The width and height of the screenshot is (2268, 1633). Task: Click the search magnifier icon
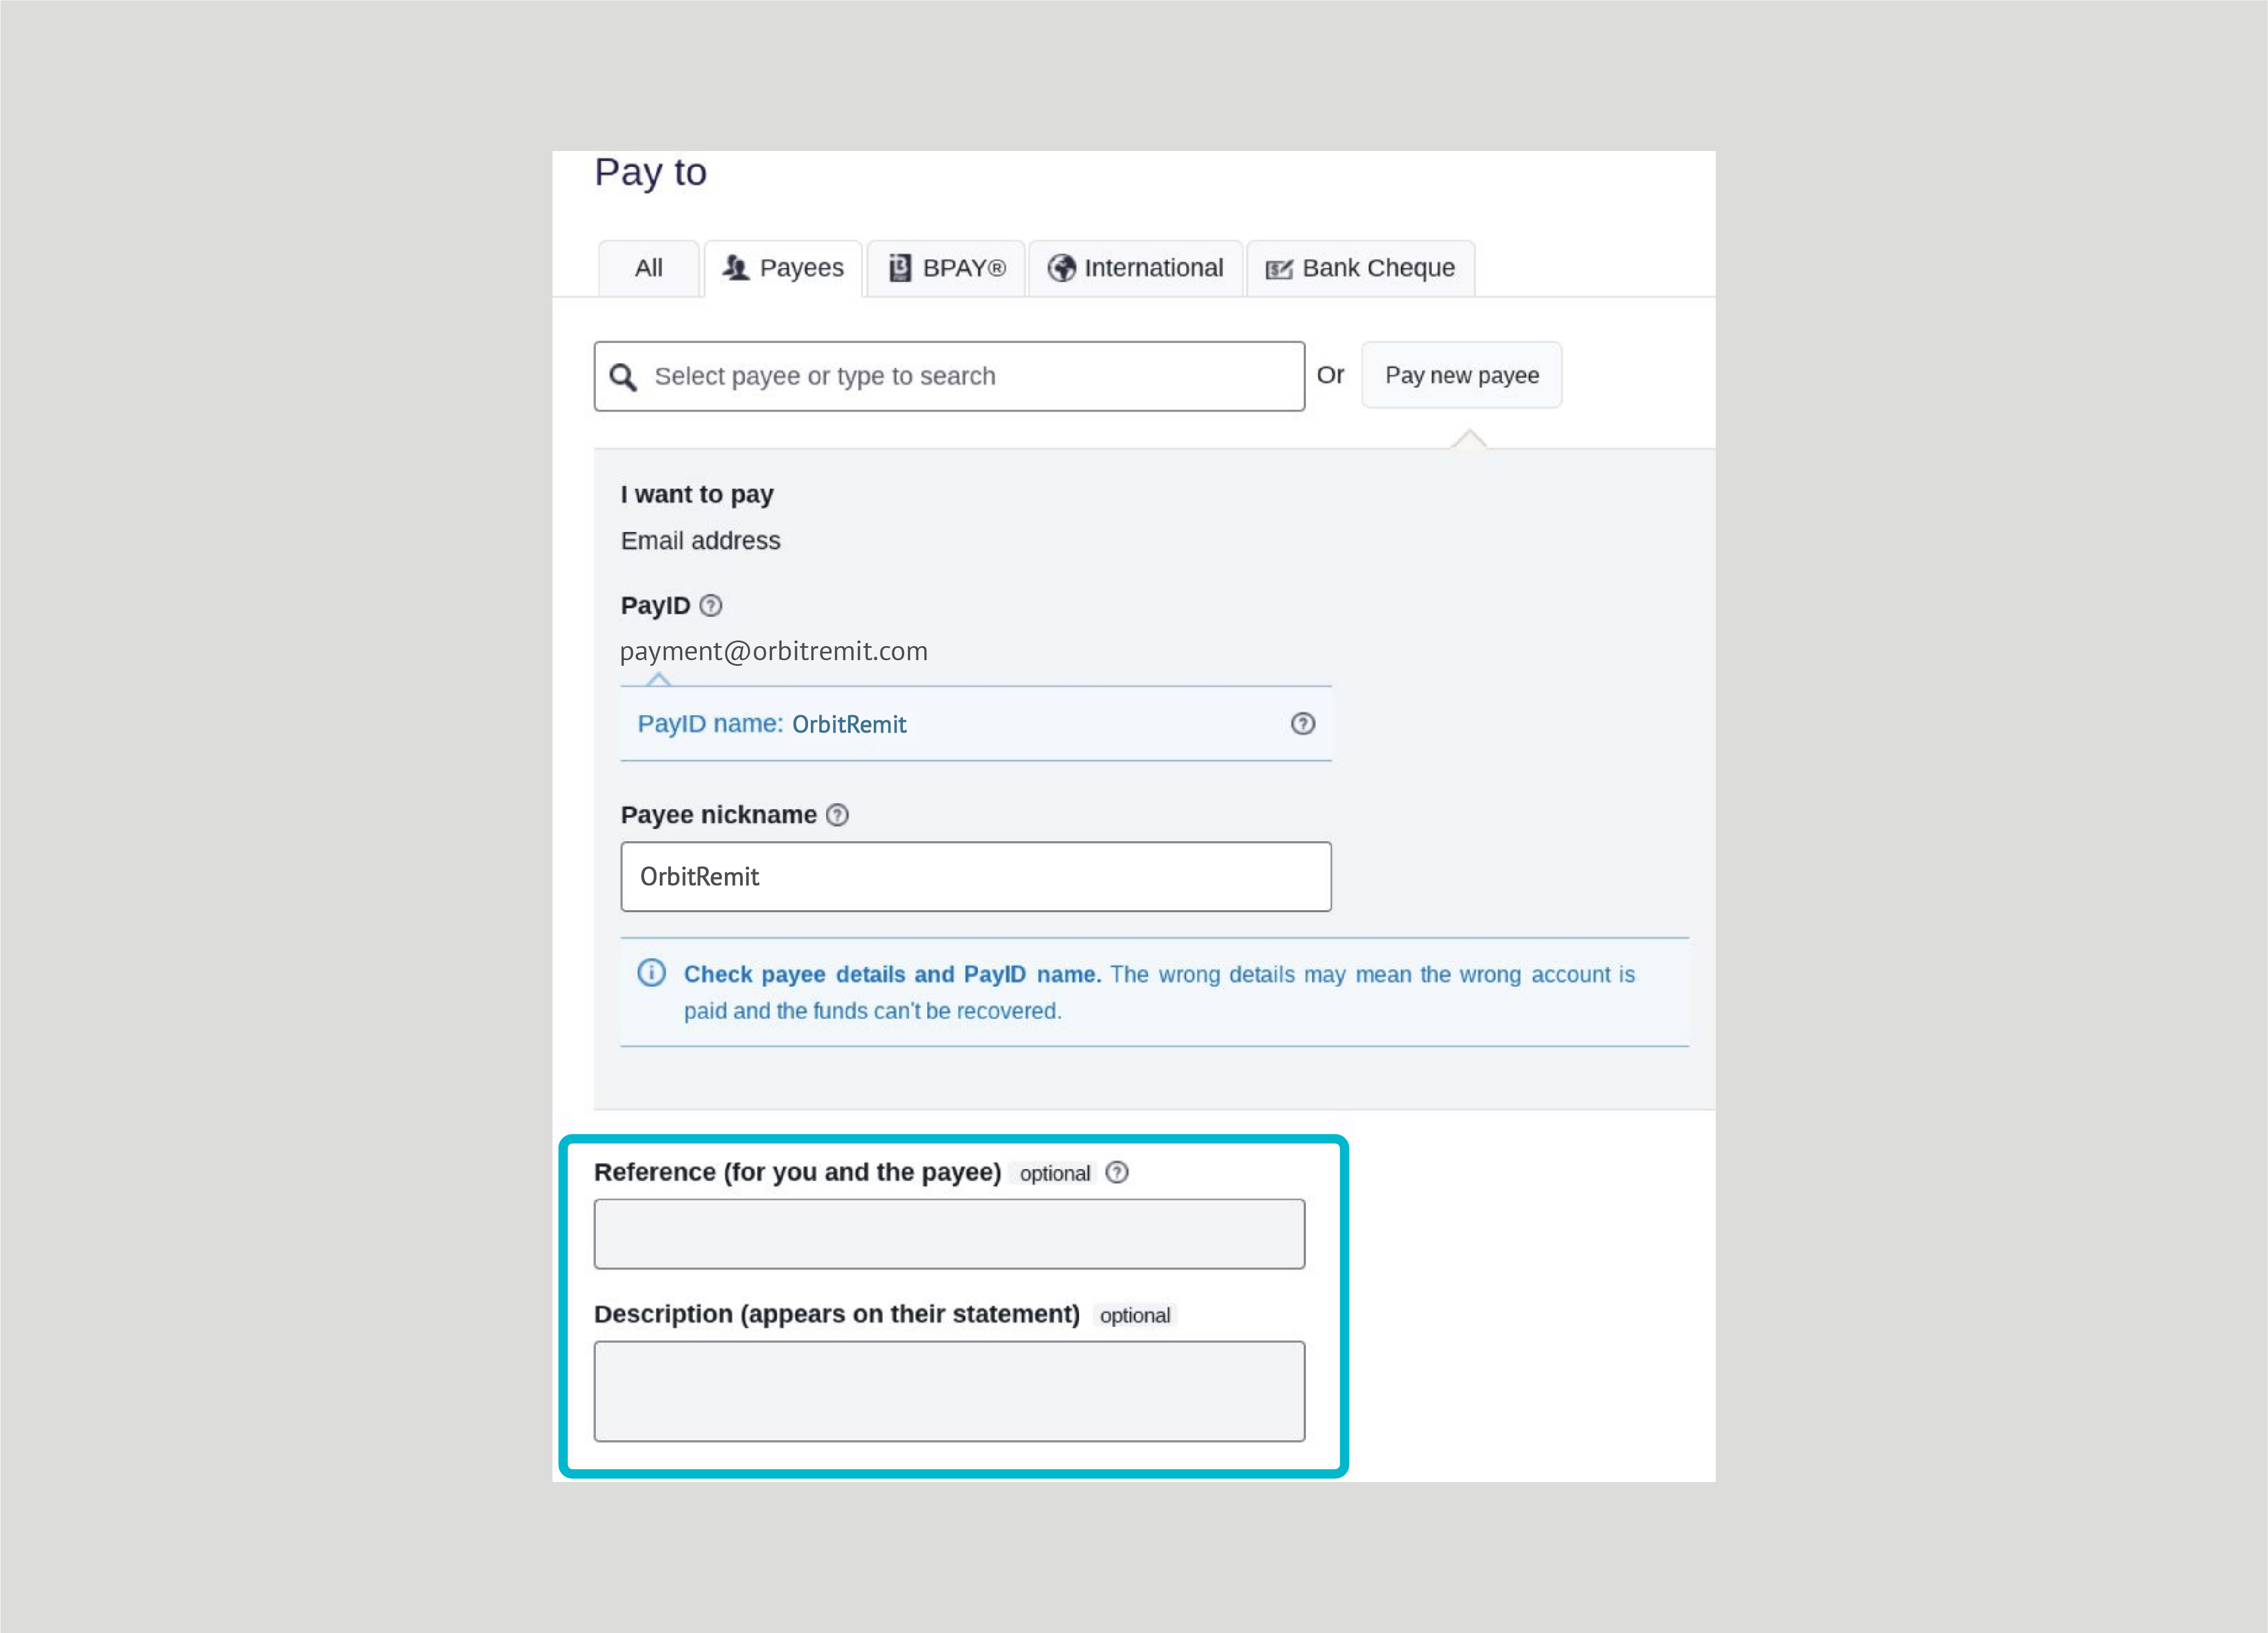pos(623,377)
